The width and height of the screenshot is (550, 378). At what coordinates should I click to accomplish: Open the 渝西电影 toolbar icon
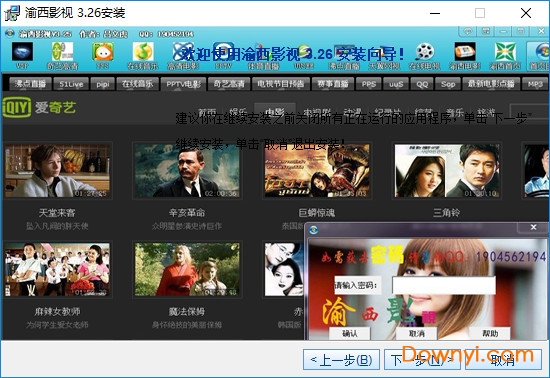(x=465, y=55)
